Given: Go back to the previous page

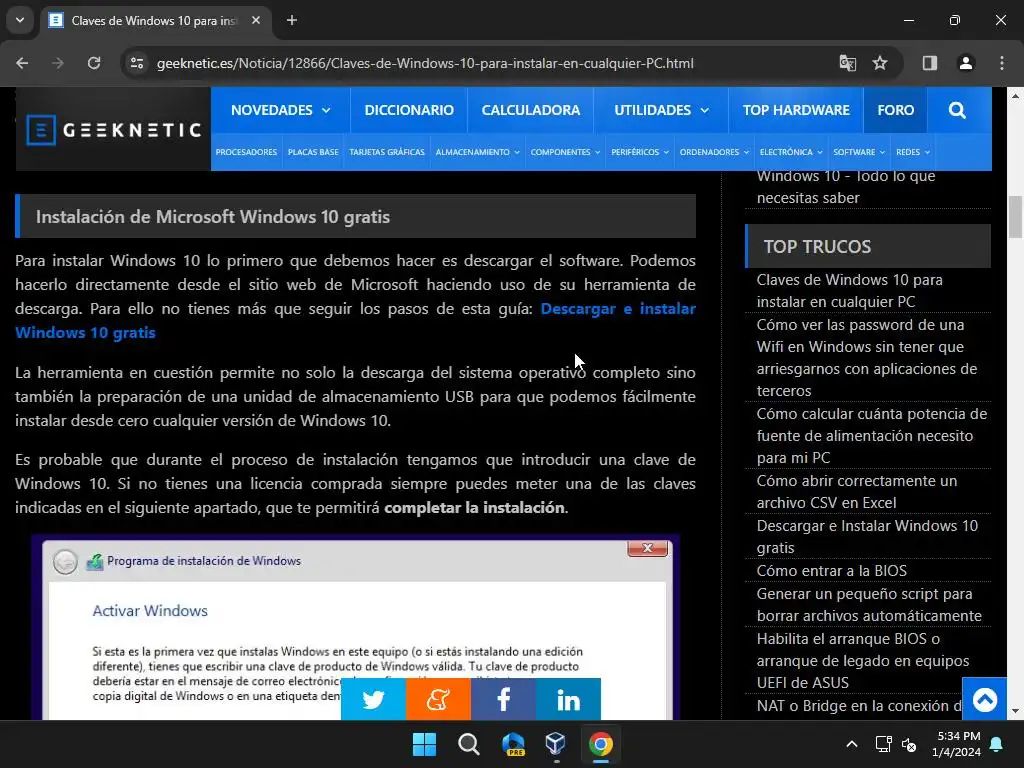Looking at the screenshot, I should [22, 63].
